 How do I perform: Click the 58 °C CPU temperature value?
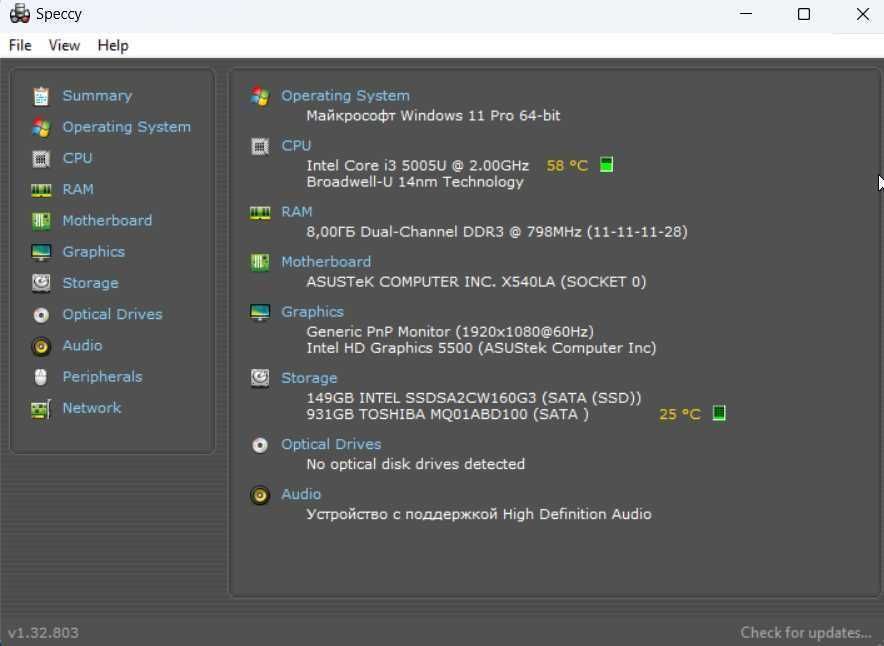click(x=567, y=166)
